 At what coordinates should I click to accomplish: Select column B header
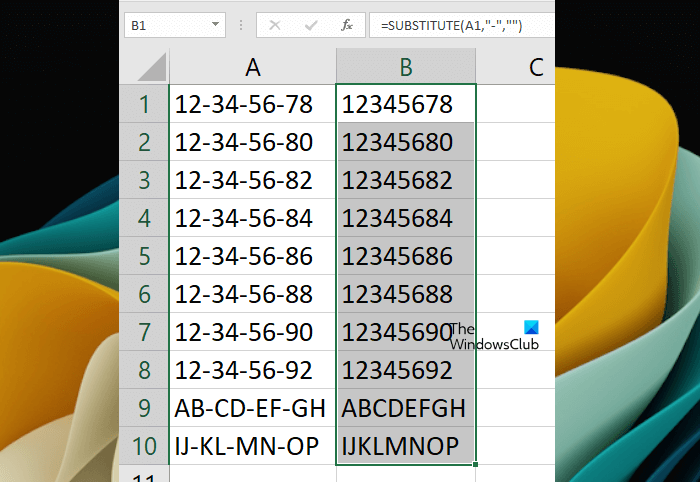point(406,67)
